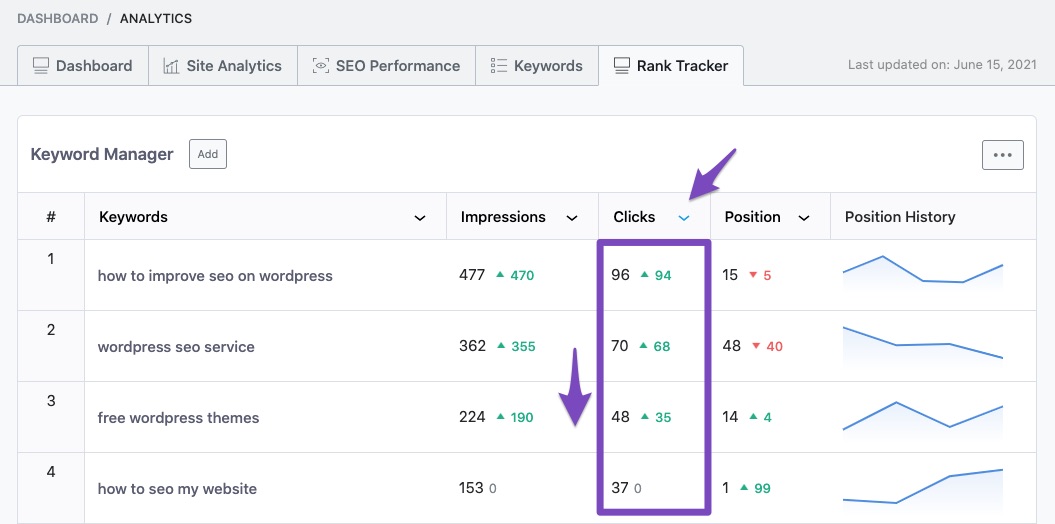Viewport: 1055px width, 524px height.
Task: Open the SEO Performance tab
Action: pyautogui.click(x=386, y=66)
